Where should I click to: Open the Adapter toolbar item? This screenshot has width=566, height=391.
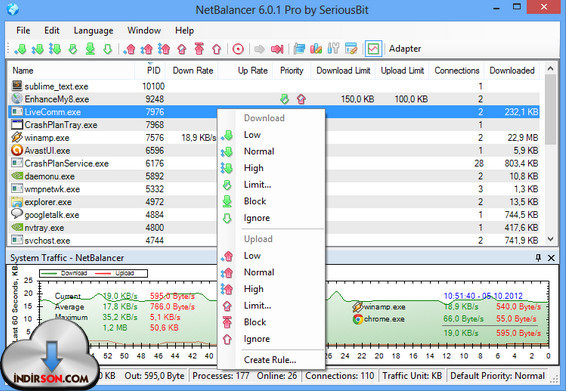pos(405,49)
